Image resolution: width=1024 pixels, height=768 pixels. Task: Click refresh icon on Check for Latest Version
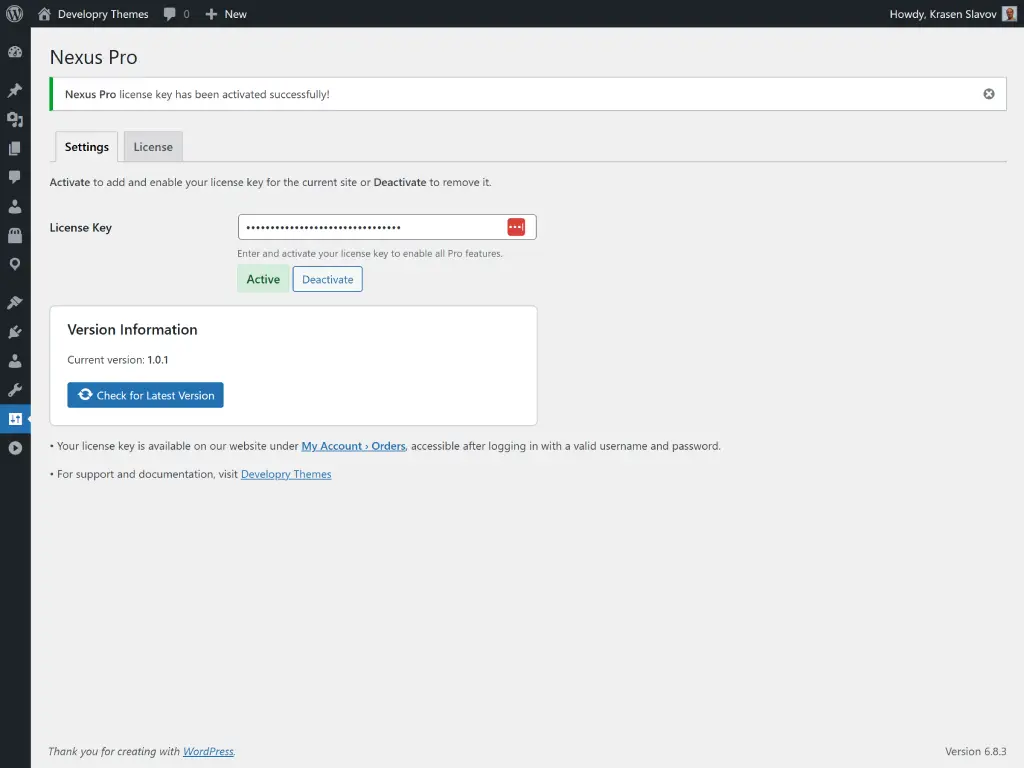pos(85,394)
